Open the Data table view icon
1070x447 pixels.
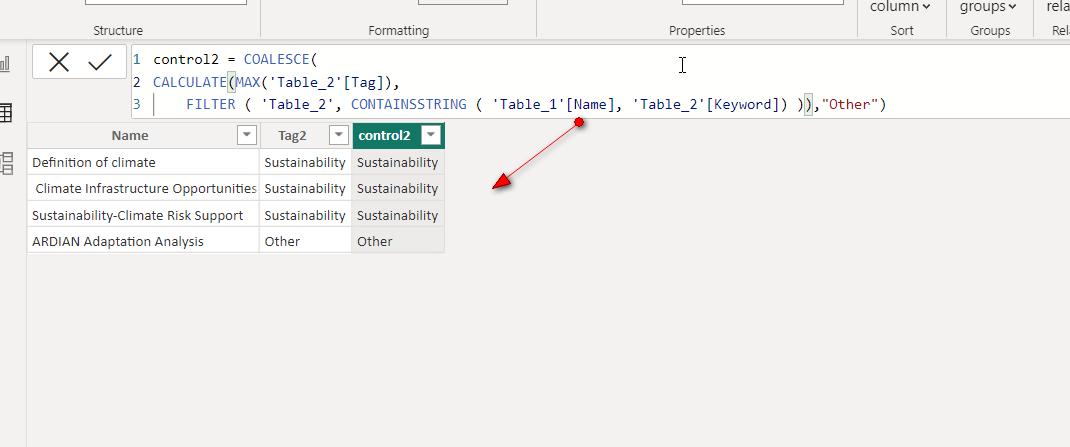coord(5,113)
